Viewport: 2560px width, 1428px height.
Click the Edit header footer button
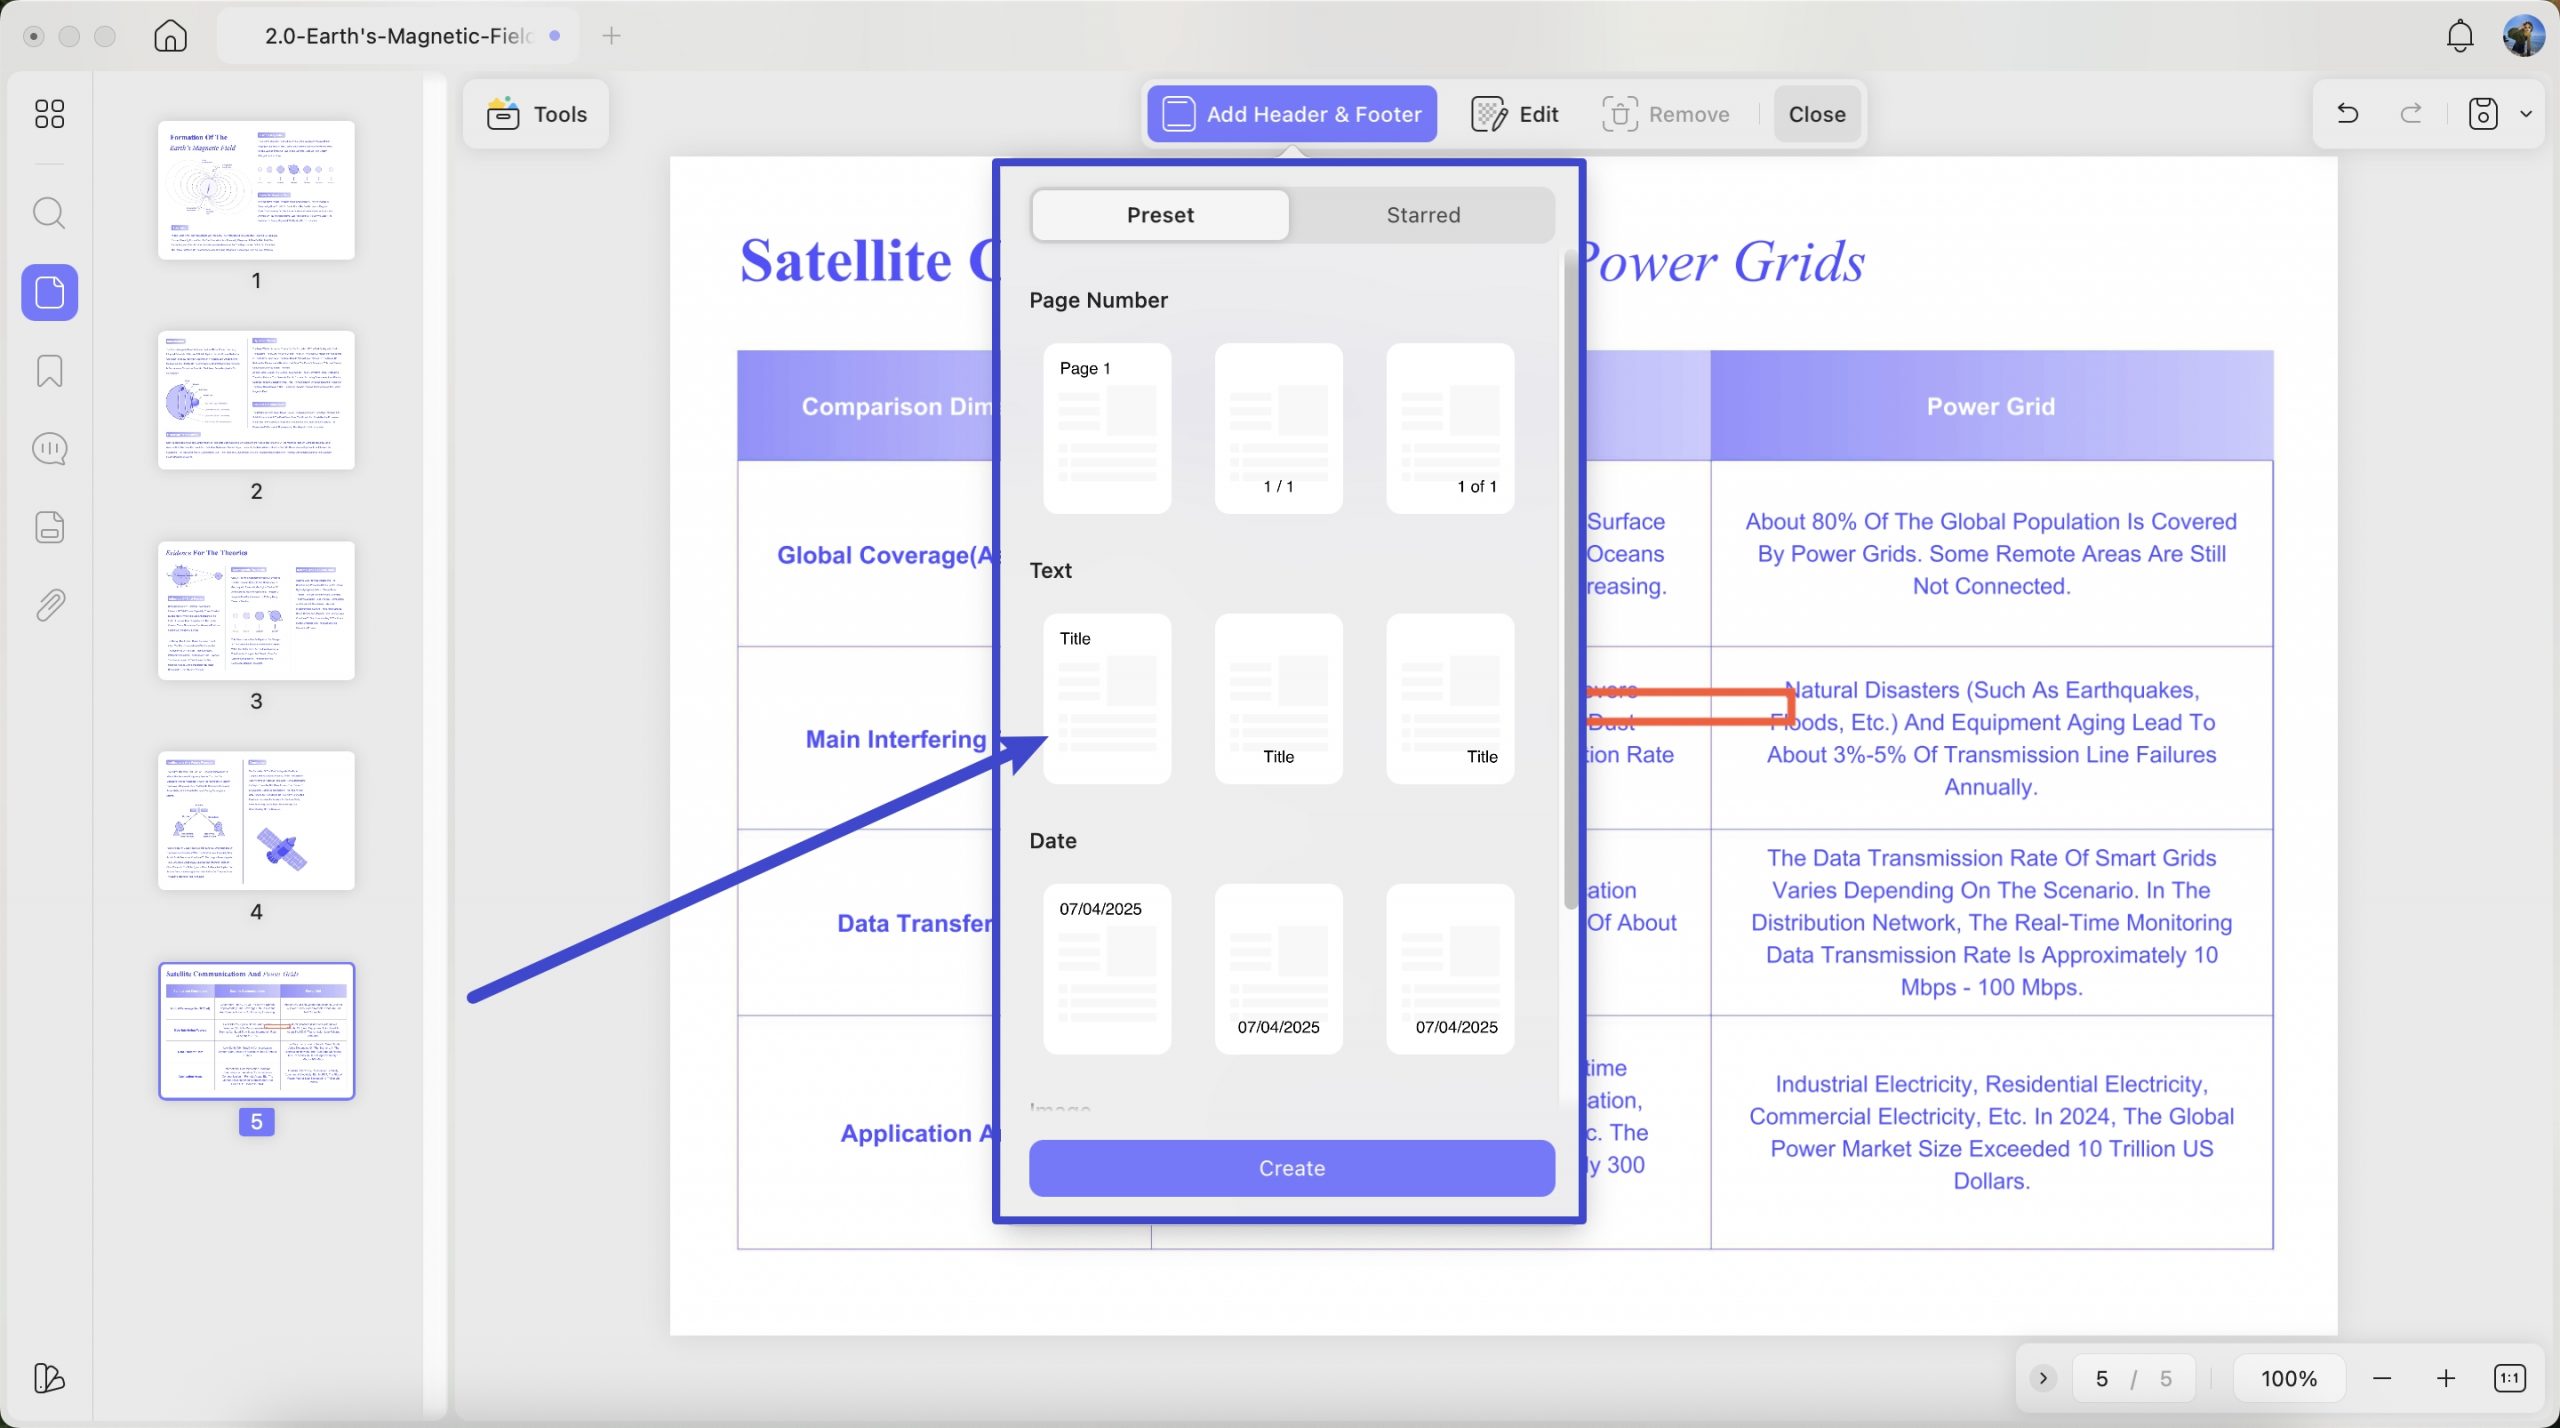coord(1514,114)
